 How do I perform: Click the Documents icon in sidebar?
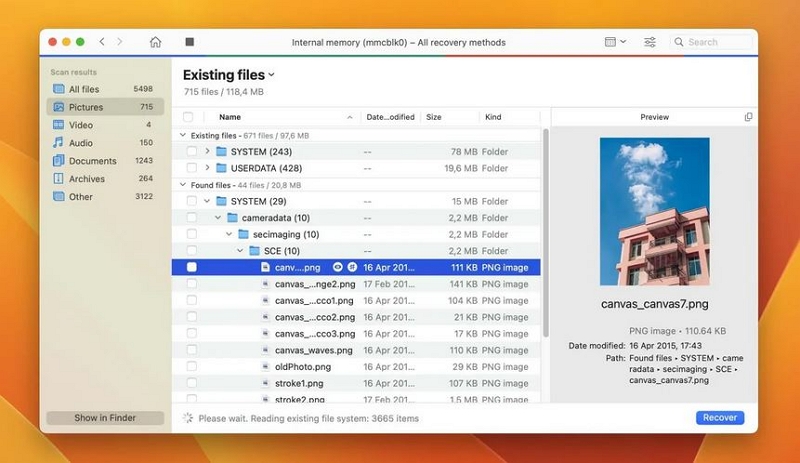(x=59, y=160)
